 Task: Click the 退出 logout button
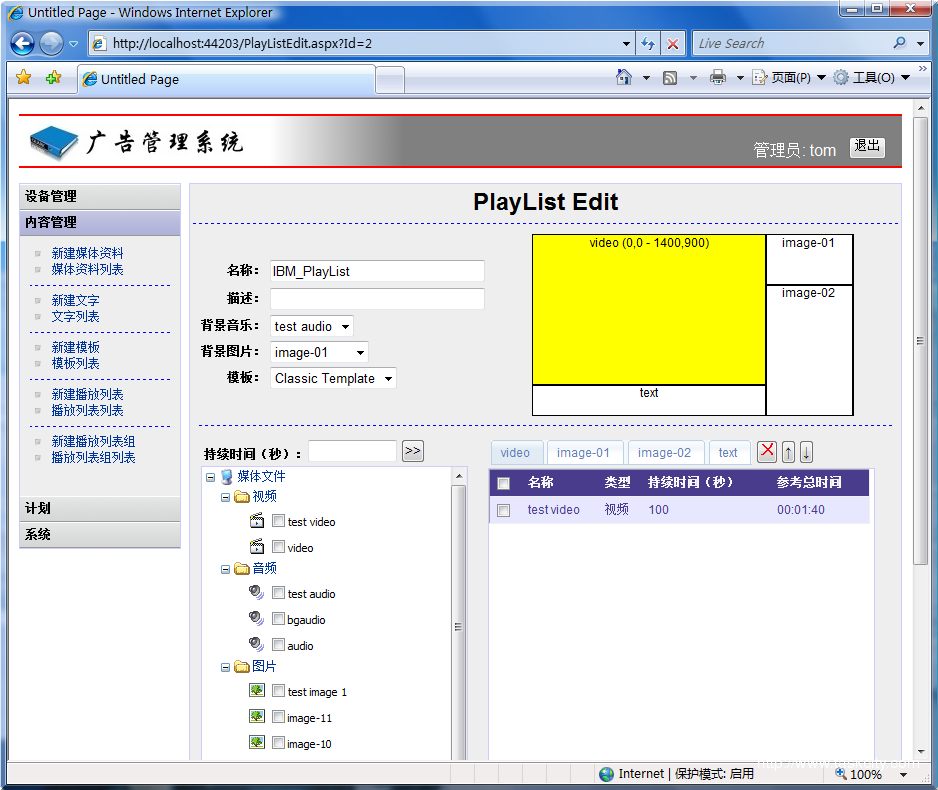click(867, 147)
